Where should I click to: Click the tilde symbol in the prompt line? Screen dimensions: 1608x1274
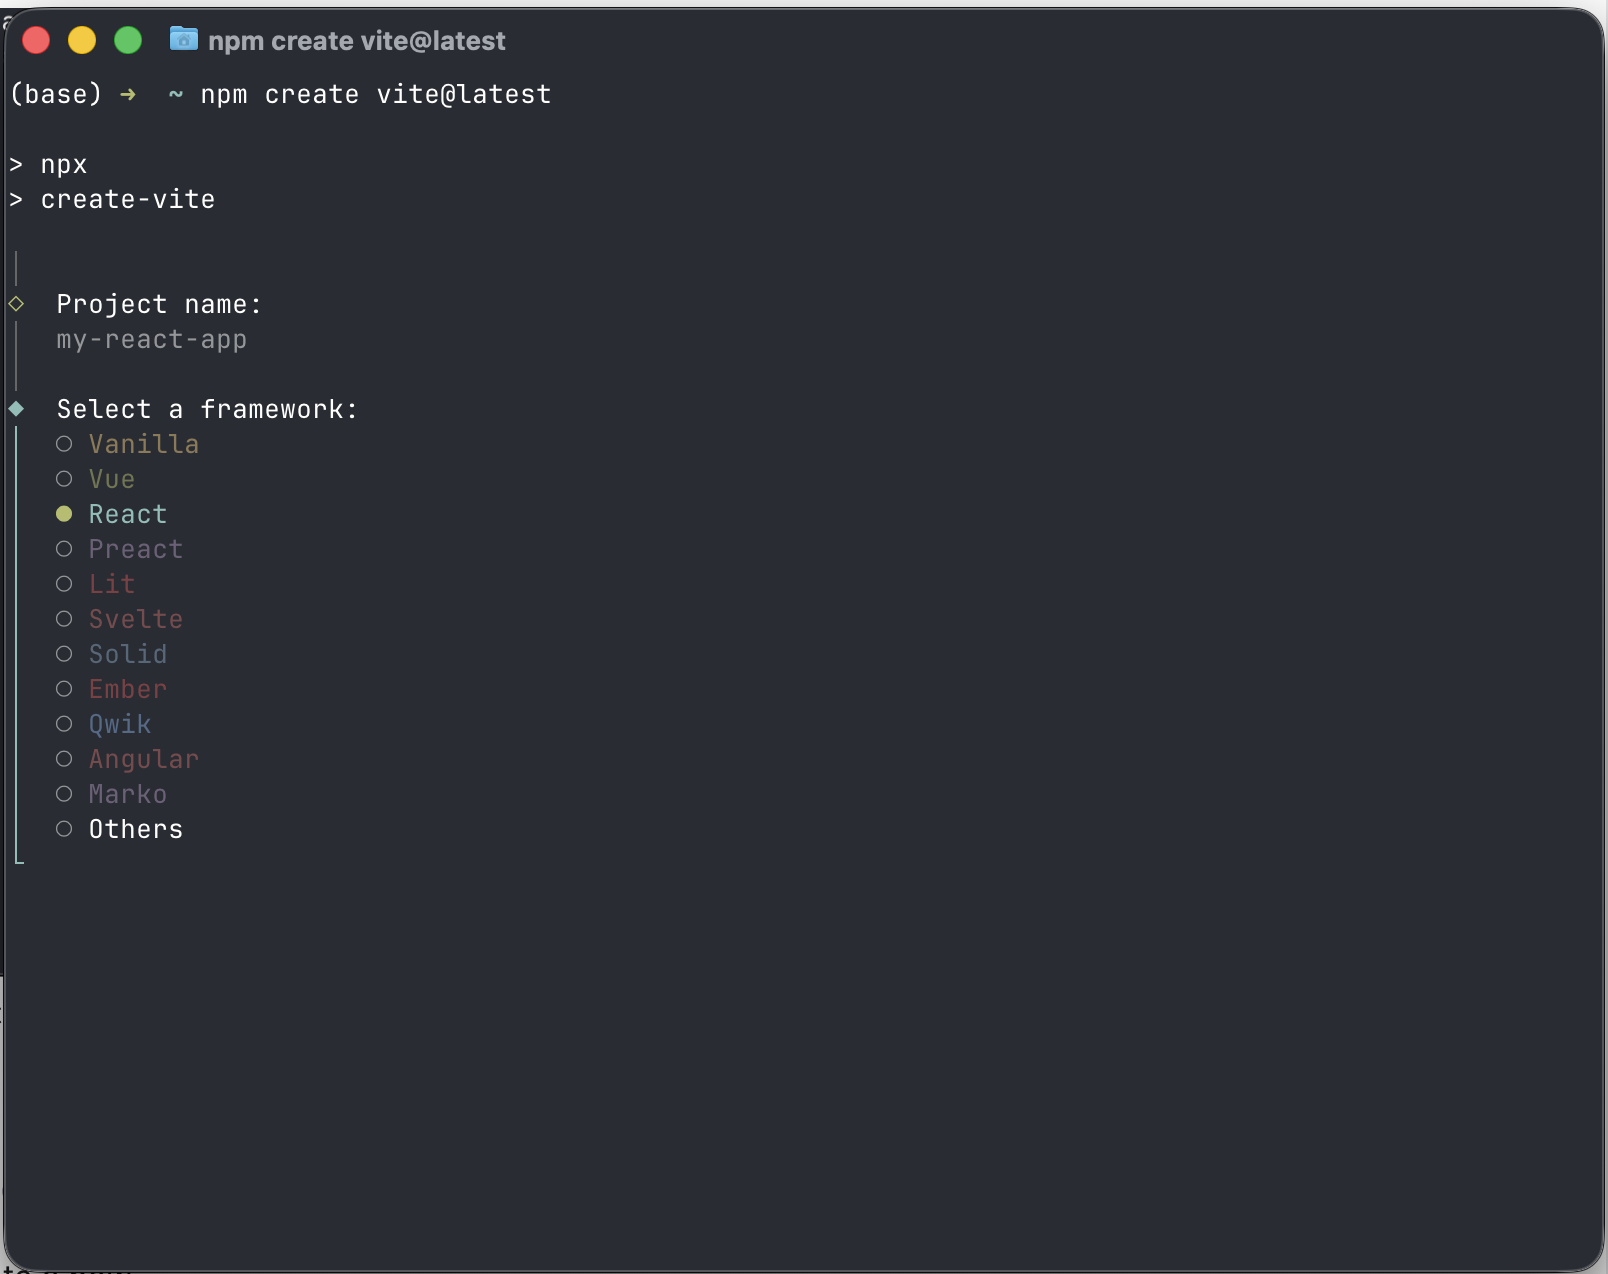point(176,95)
